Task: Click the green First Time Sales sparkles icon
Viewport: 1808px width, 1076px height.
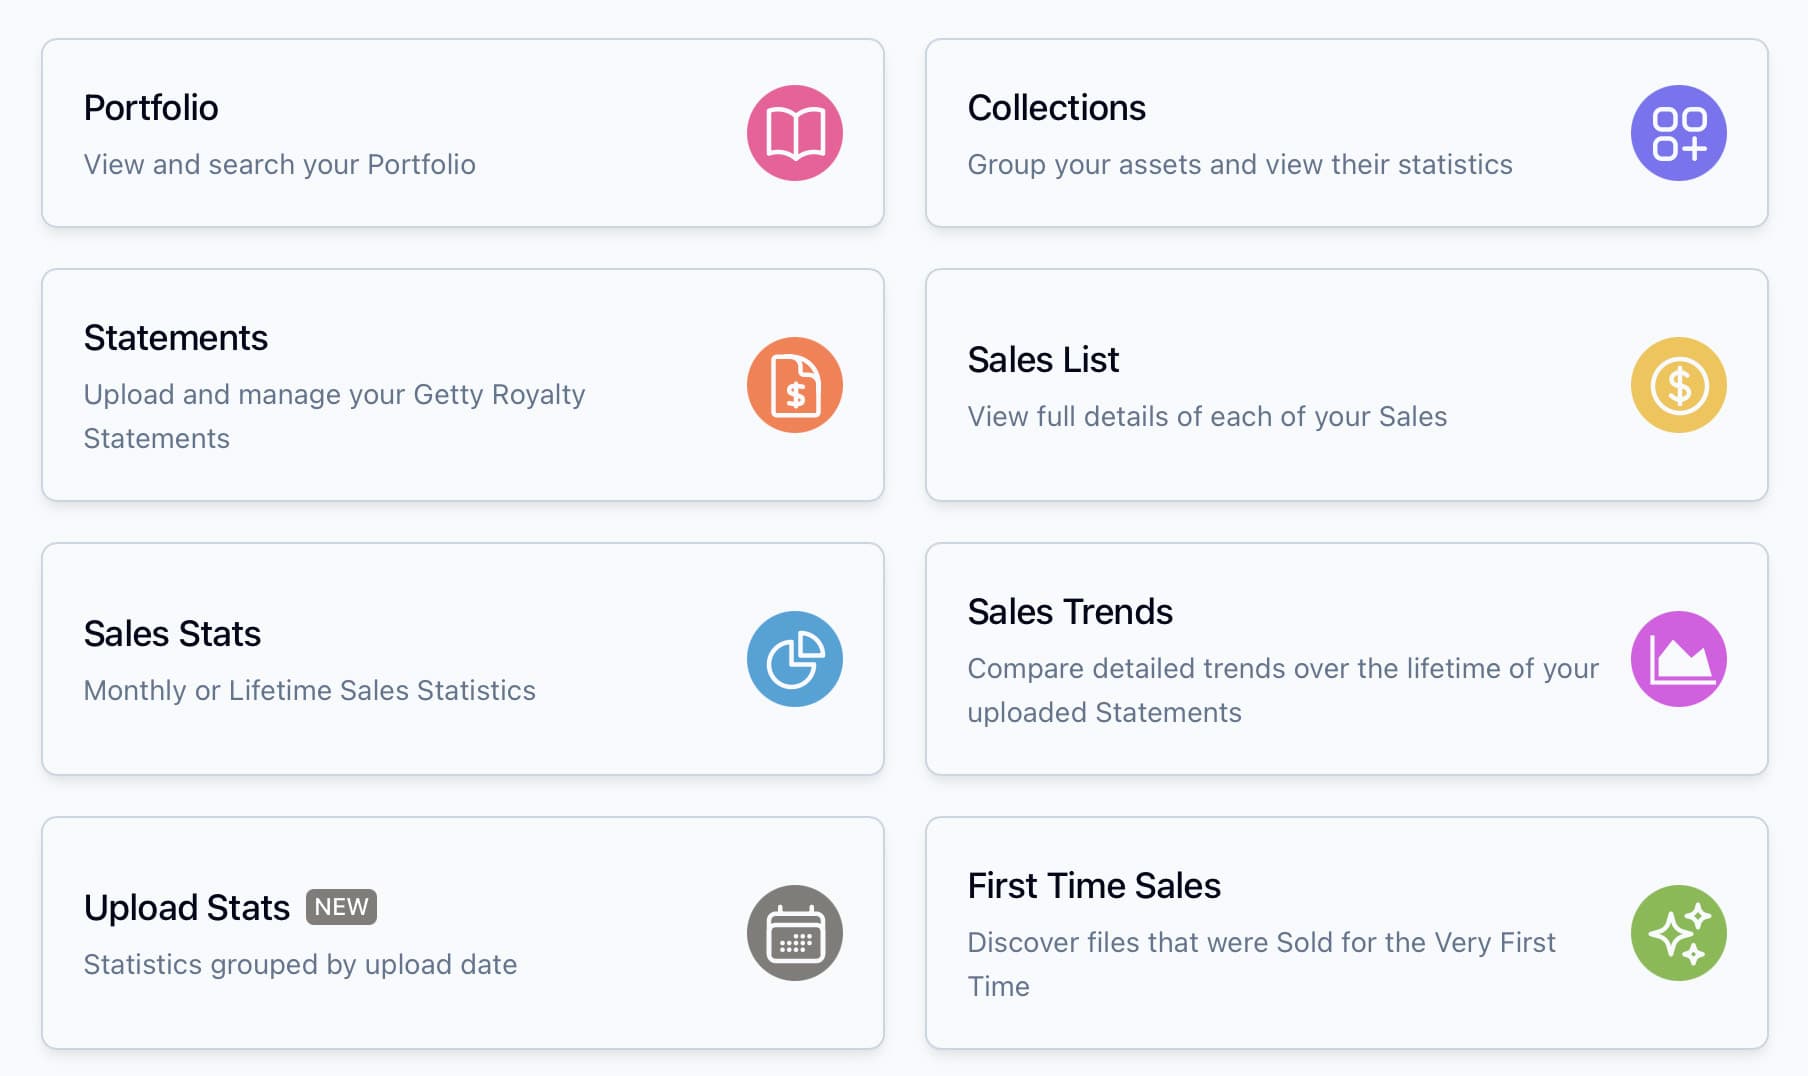Action: coord(1678,933)
